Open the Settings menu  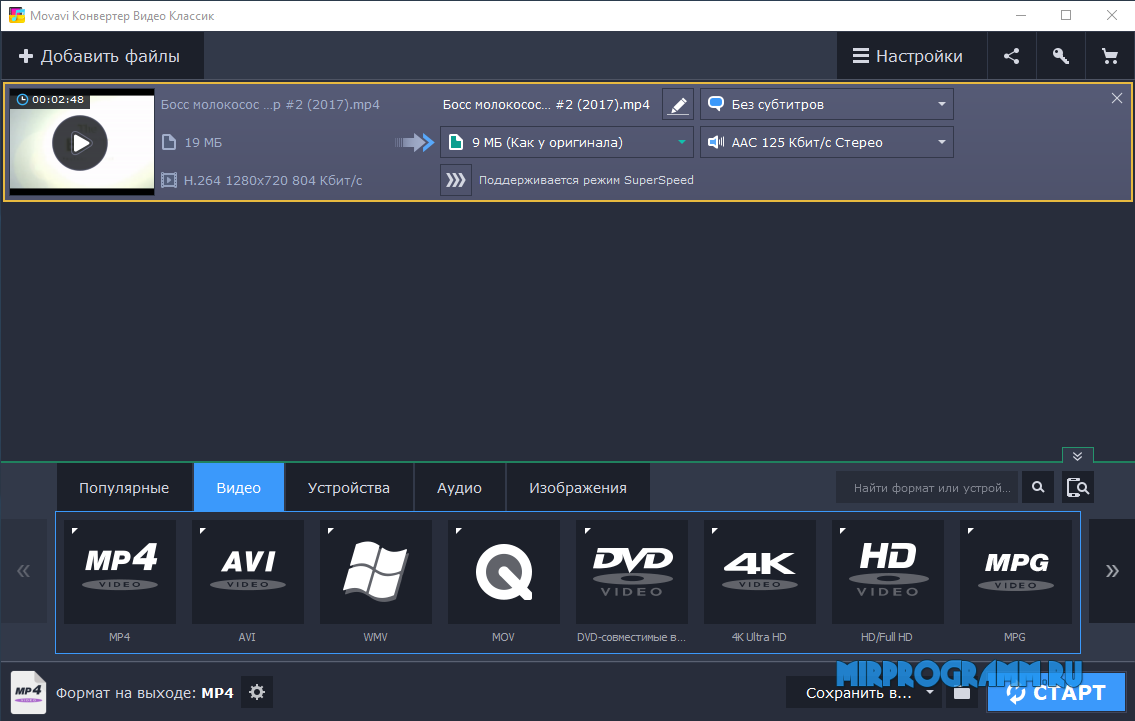point(911,56)
